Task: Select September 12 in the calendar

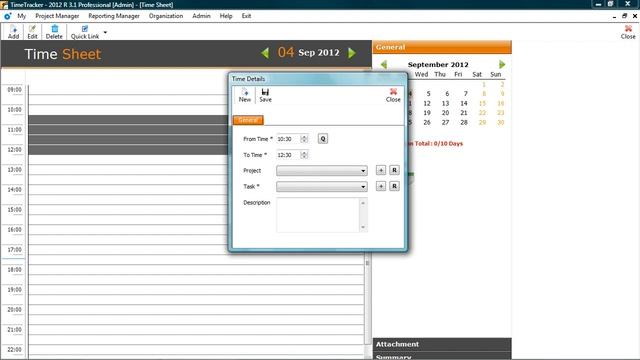Action: (x=427, y=103)
